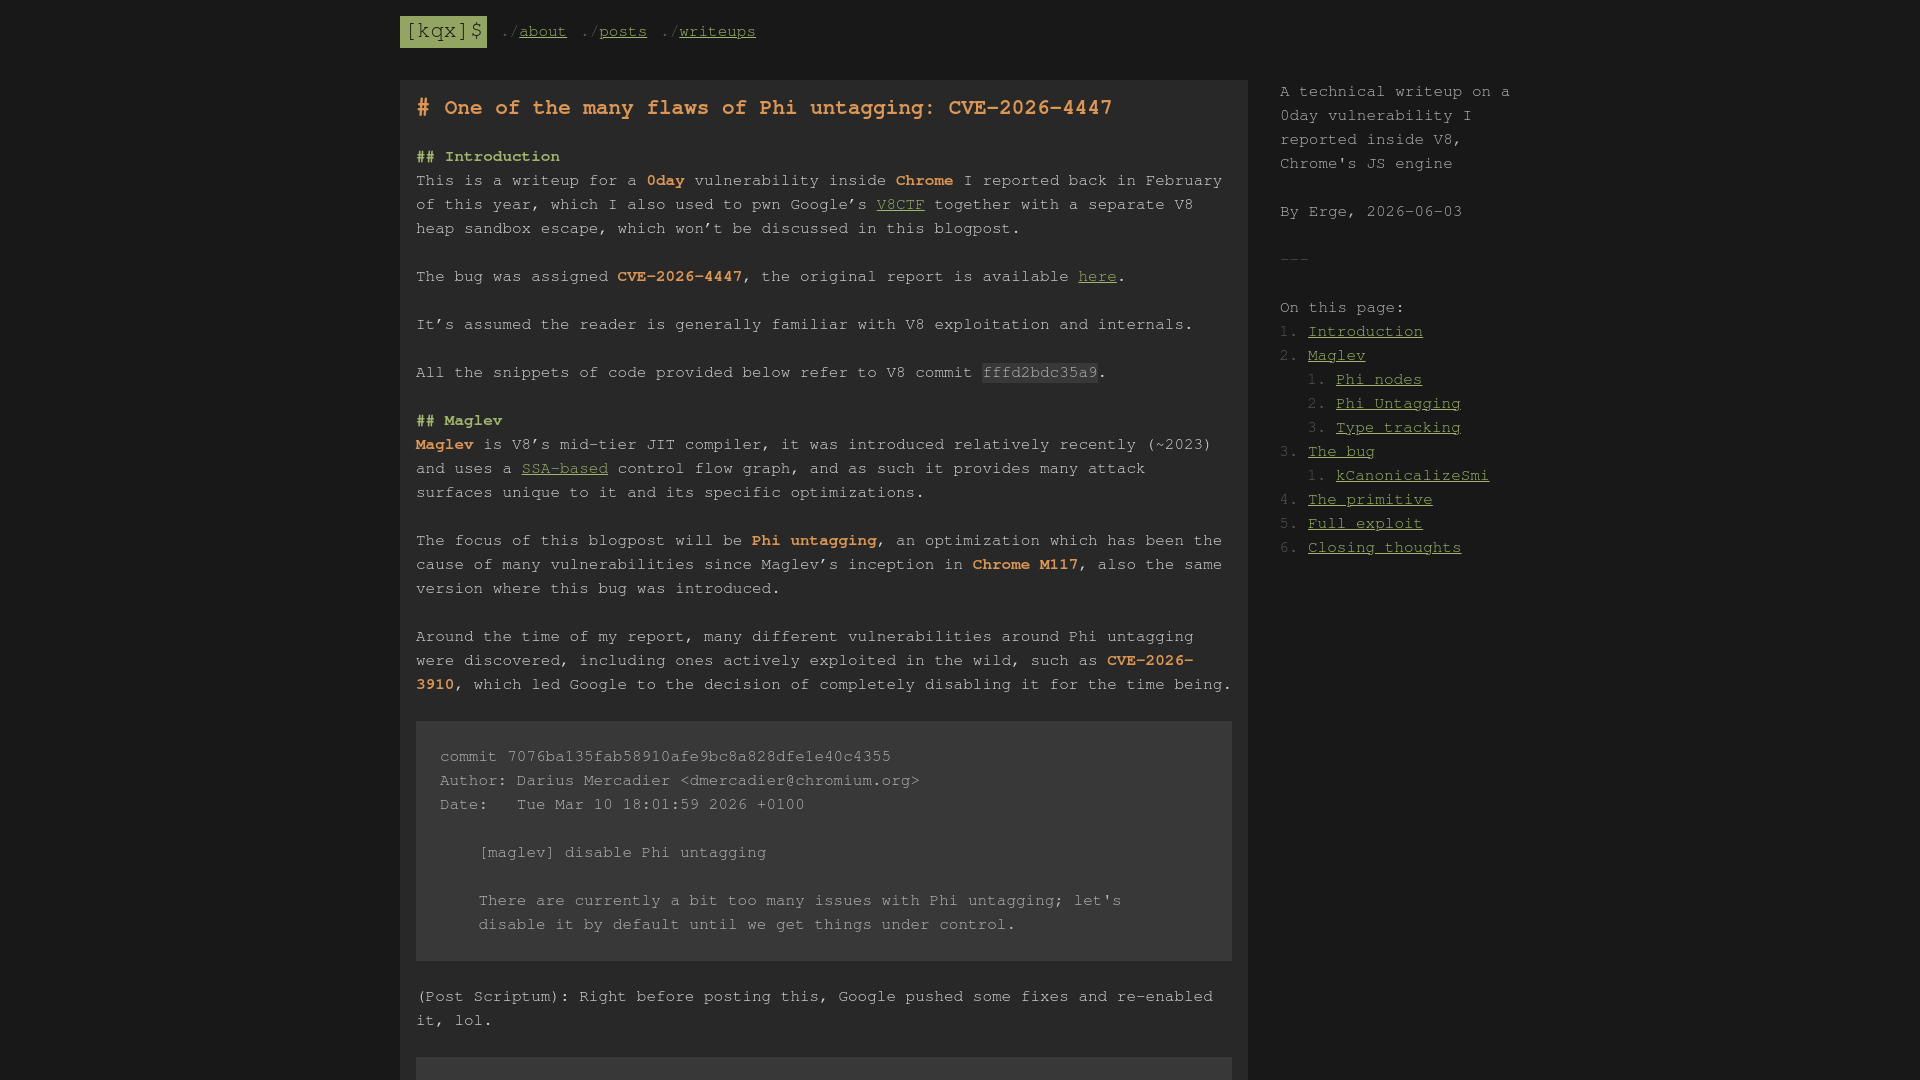This screenshot has width=1920, height=1080.
Task: Click the '## Introduction' heading
Action: coord(488,157)
